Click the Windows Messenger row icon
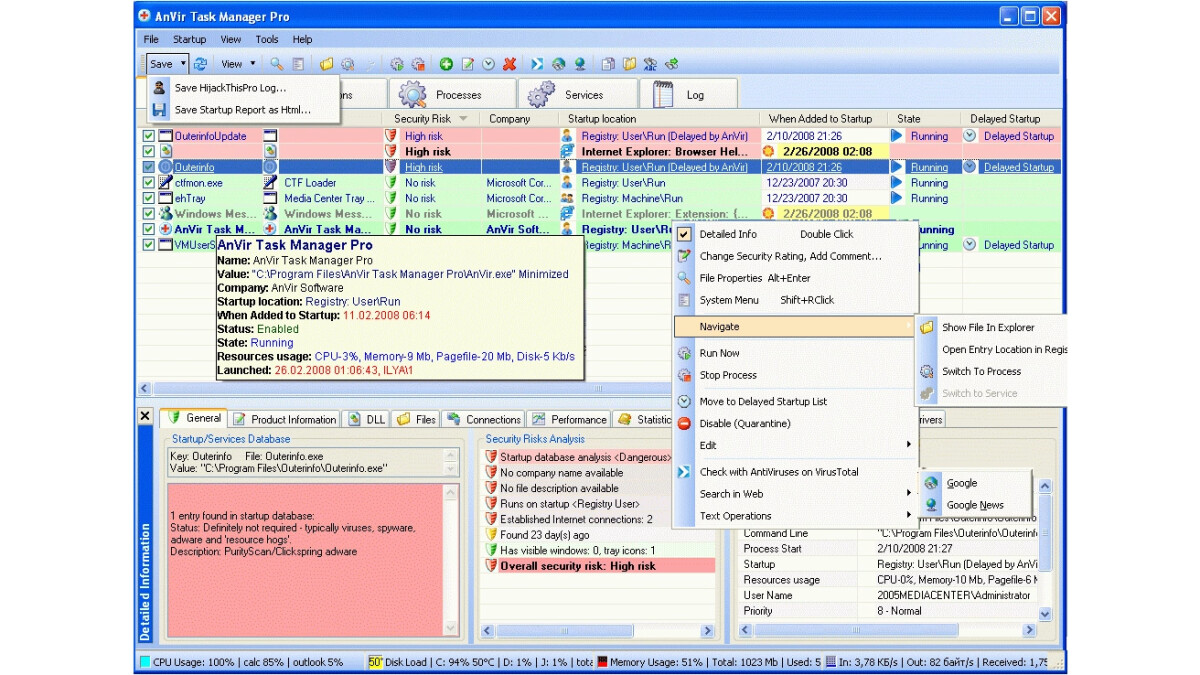This screenshot has height=675, width=1200. point(166,214)
